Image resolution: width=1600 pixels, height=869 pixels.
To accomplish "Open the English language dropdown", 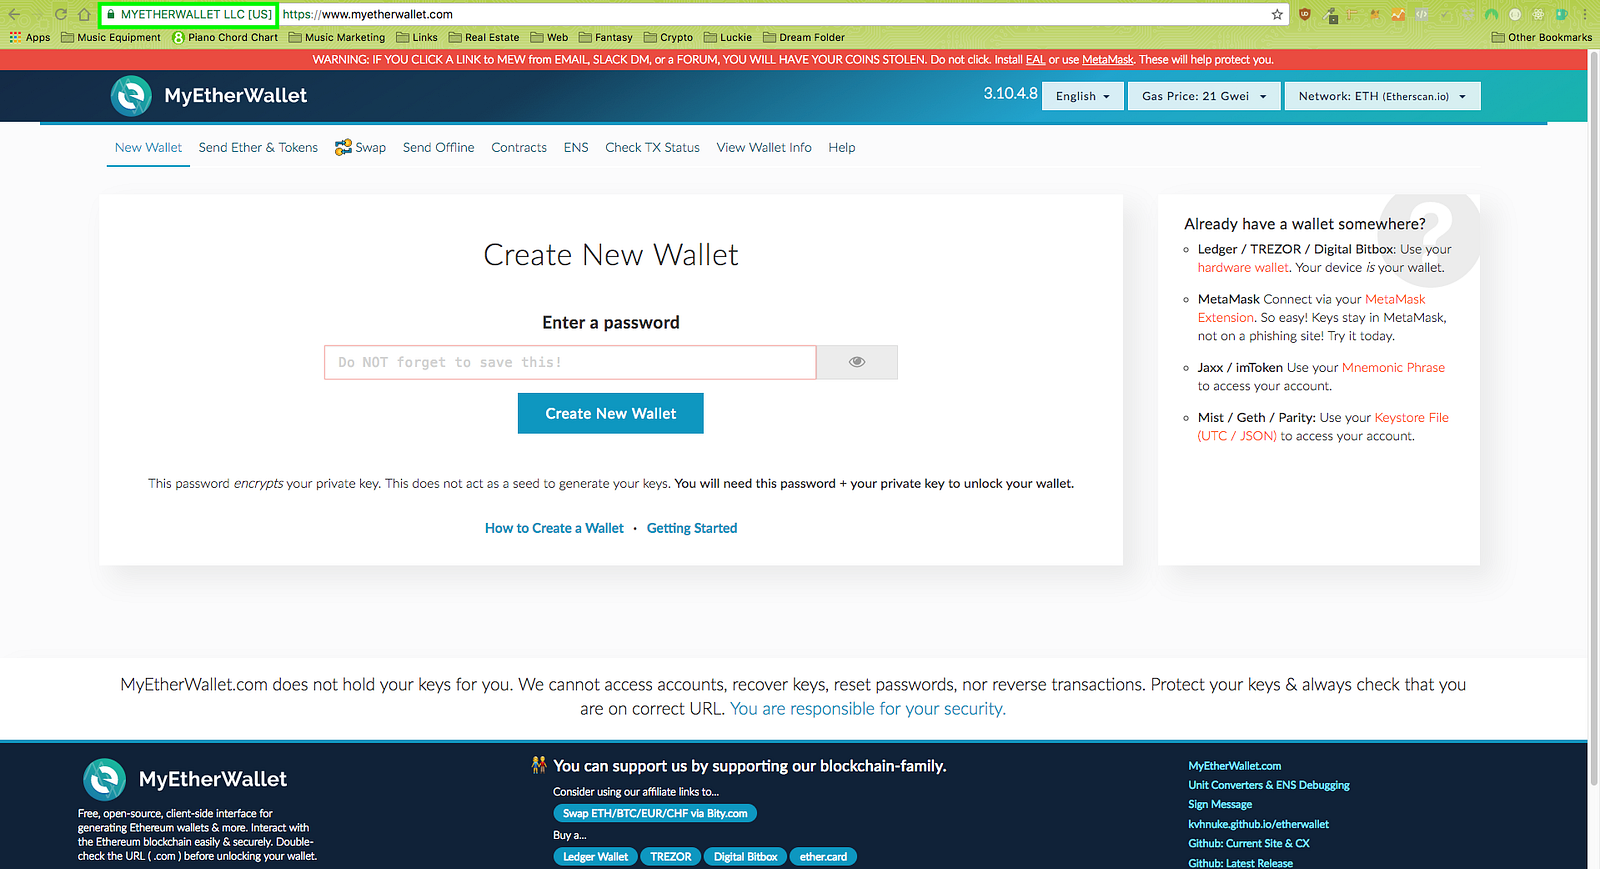I will pyautogui.click(x=1083, y=96).
